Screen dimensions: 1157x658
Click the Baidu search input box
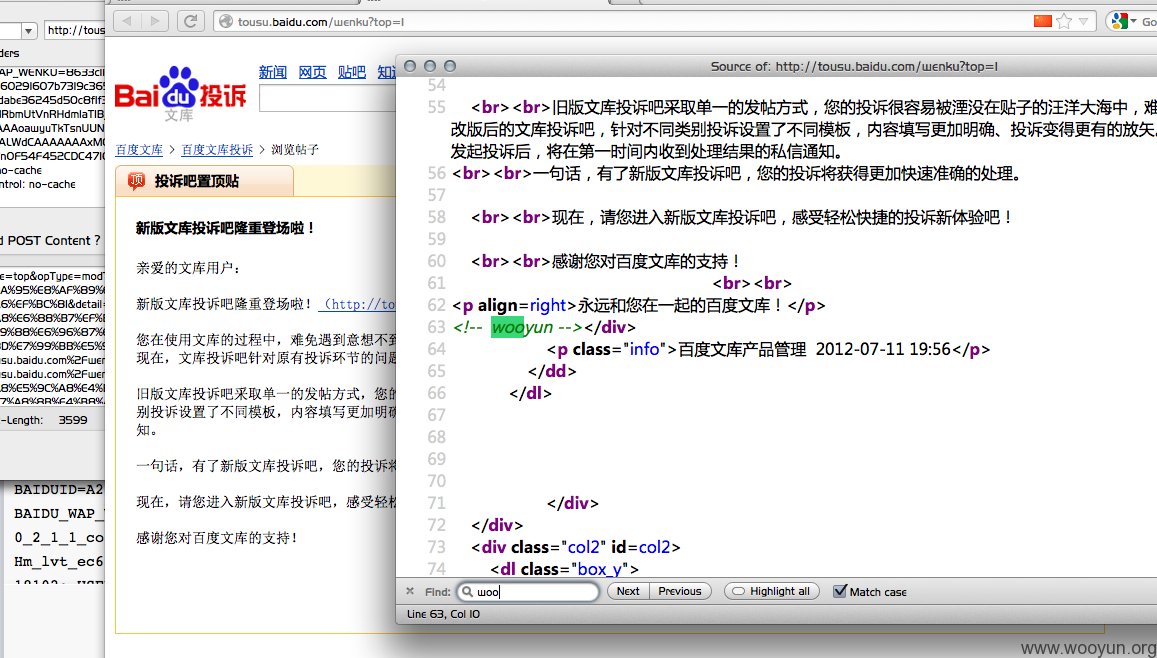pos(327,99)
